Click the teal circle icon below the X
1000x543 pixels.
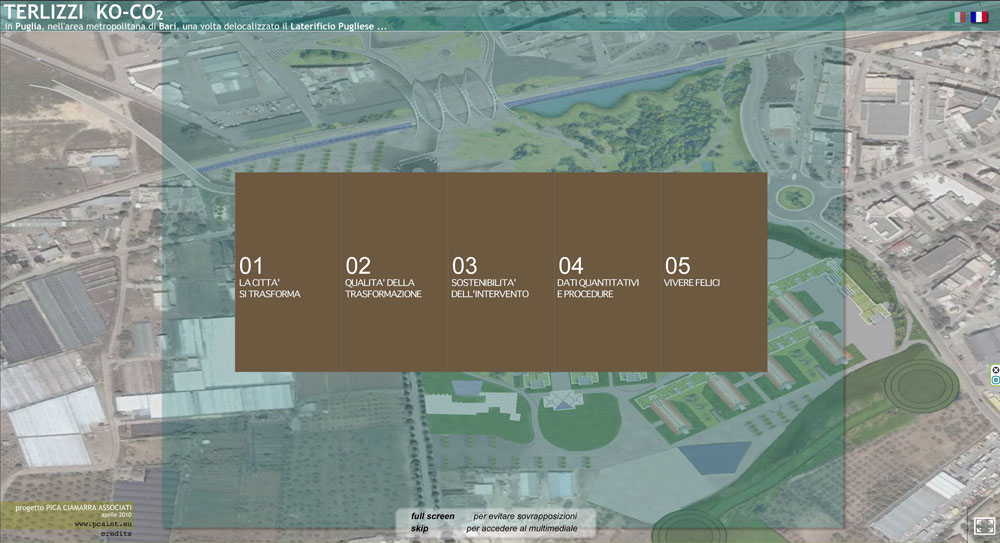996,380
